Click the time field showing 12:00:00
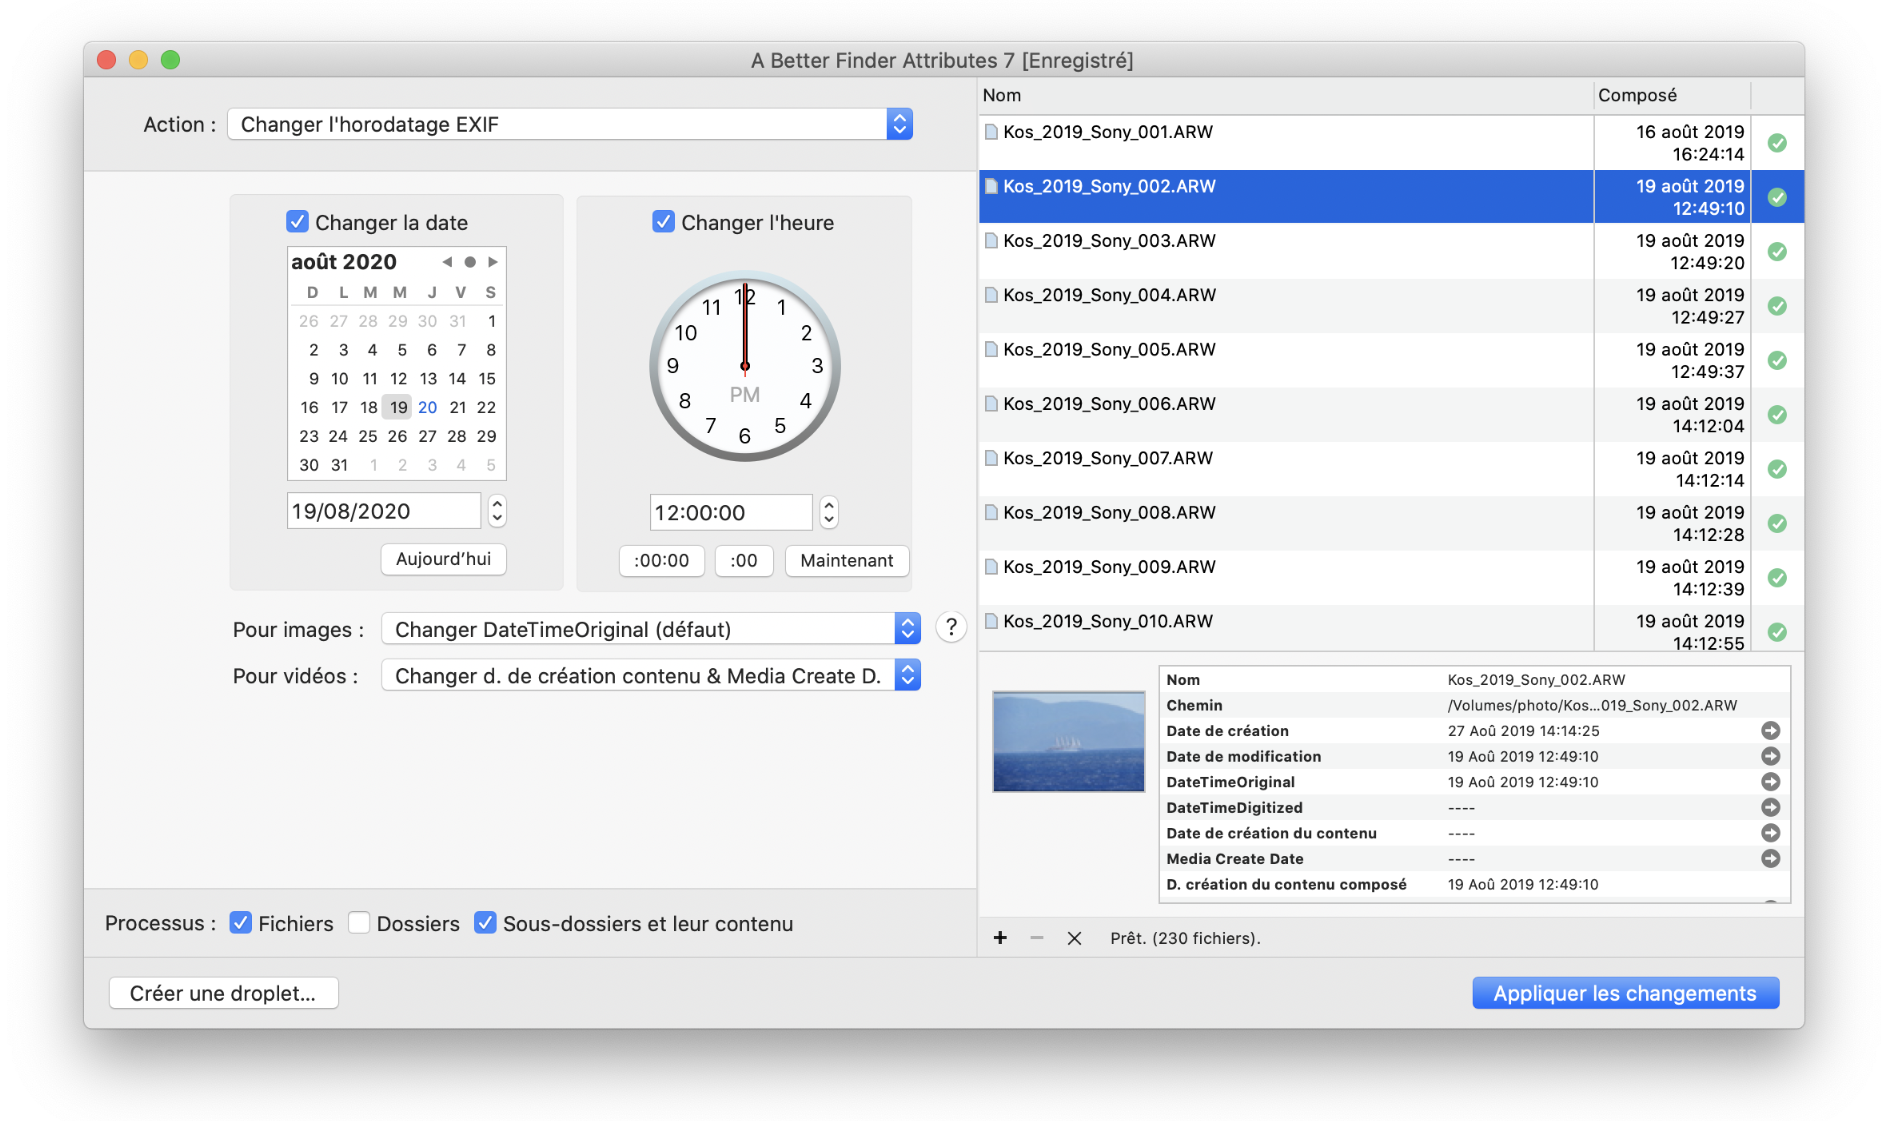 [731, 513]
